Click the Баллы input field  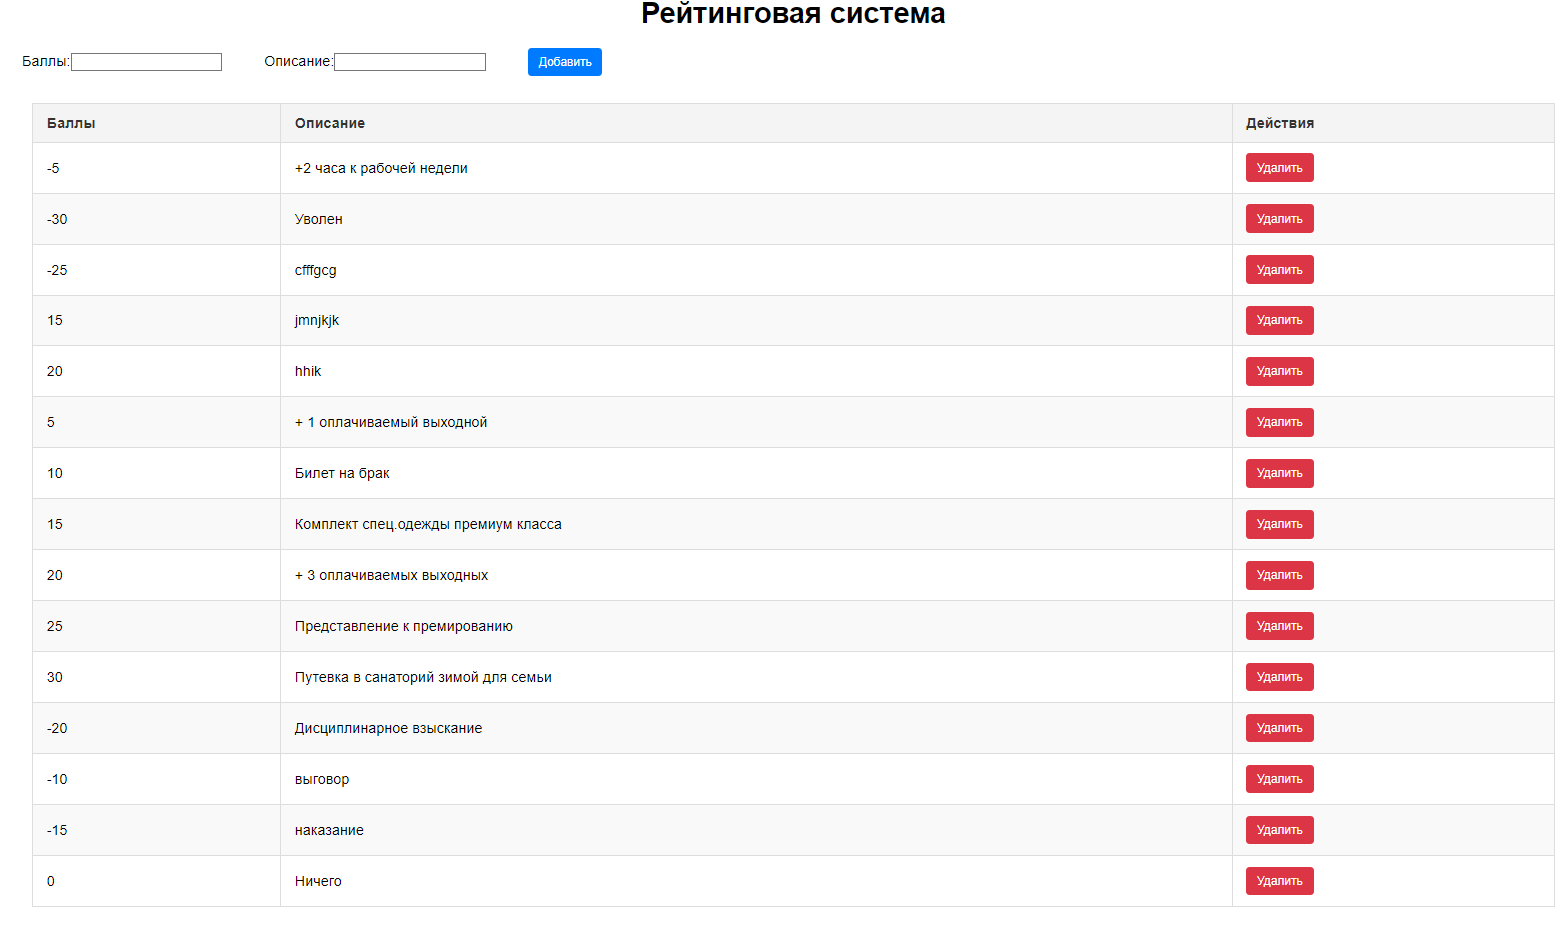146,62
